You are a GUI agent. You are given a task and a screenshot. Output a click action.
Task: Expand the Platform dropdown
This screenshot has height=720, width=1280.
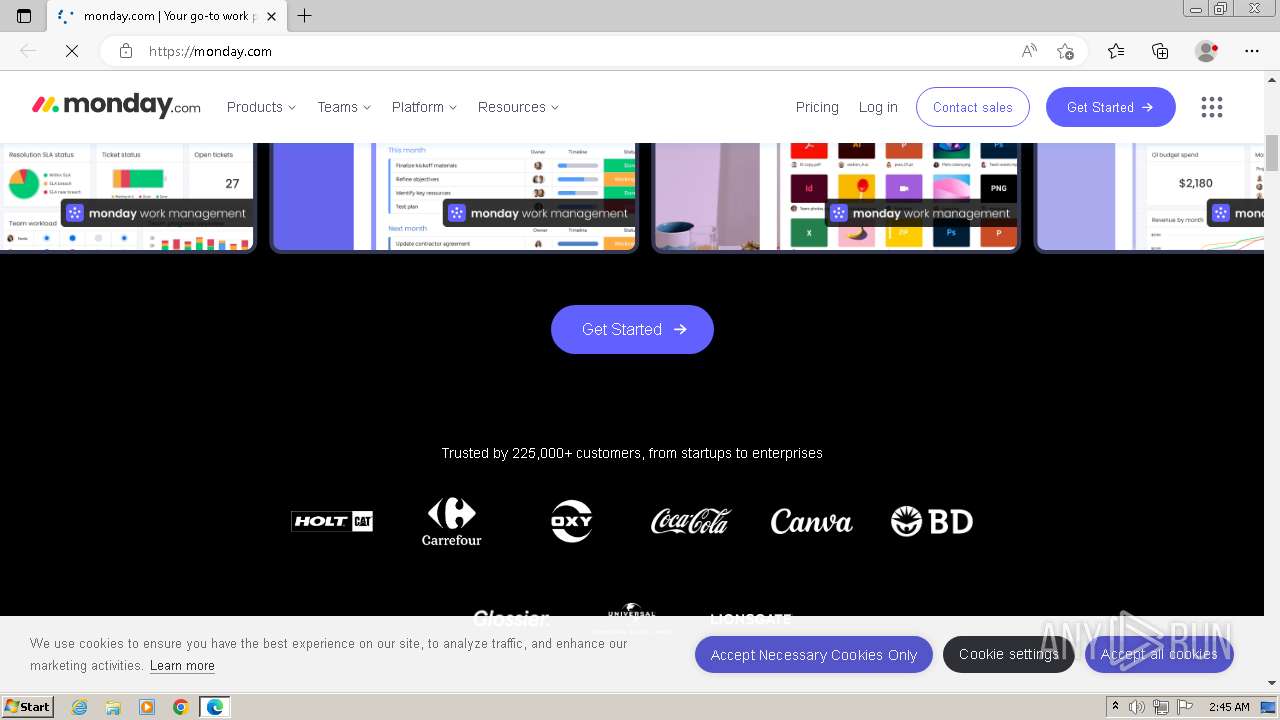pyautogui.click(x=424, y=107)
